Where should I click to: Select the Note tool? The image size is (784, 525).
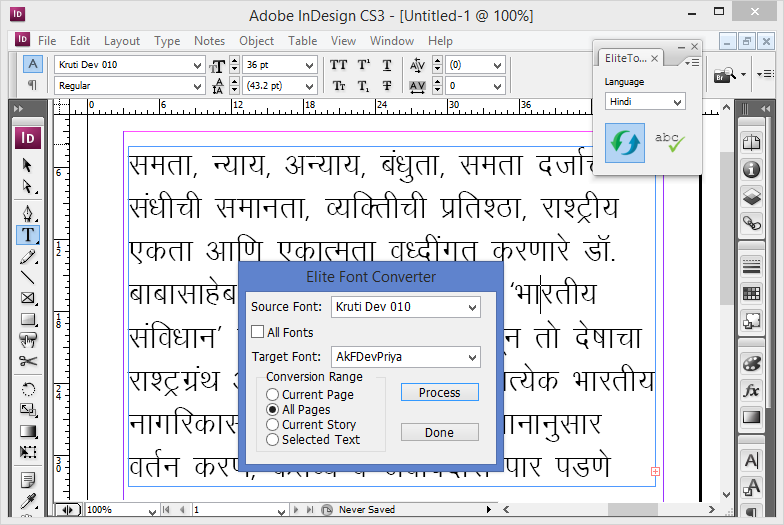pyautogui.click(x=27, y=480)
